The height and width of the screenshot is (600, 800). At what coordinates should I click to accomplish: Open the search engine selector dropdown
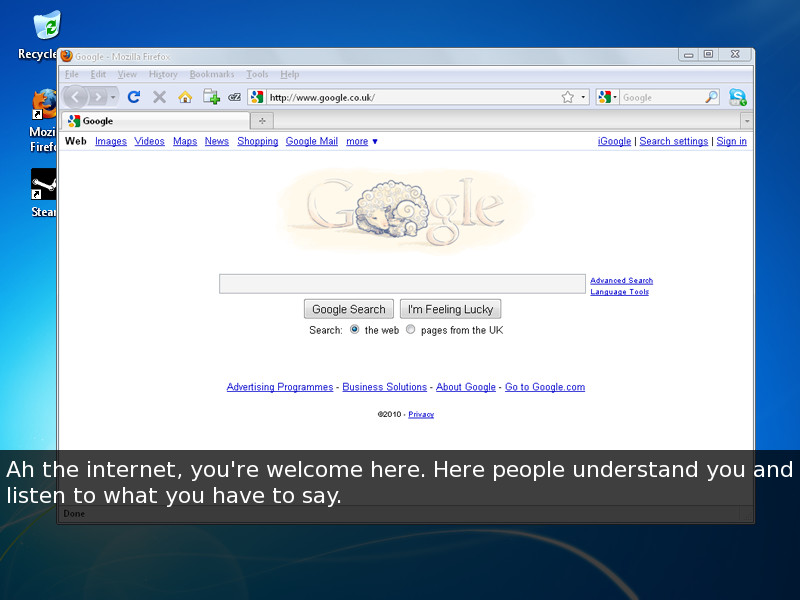pyautogui.click(x=608, y=97)
